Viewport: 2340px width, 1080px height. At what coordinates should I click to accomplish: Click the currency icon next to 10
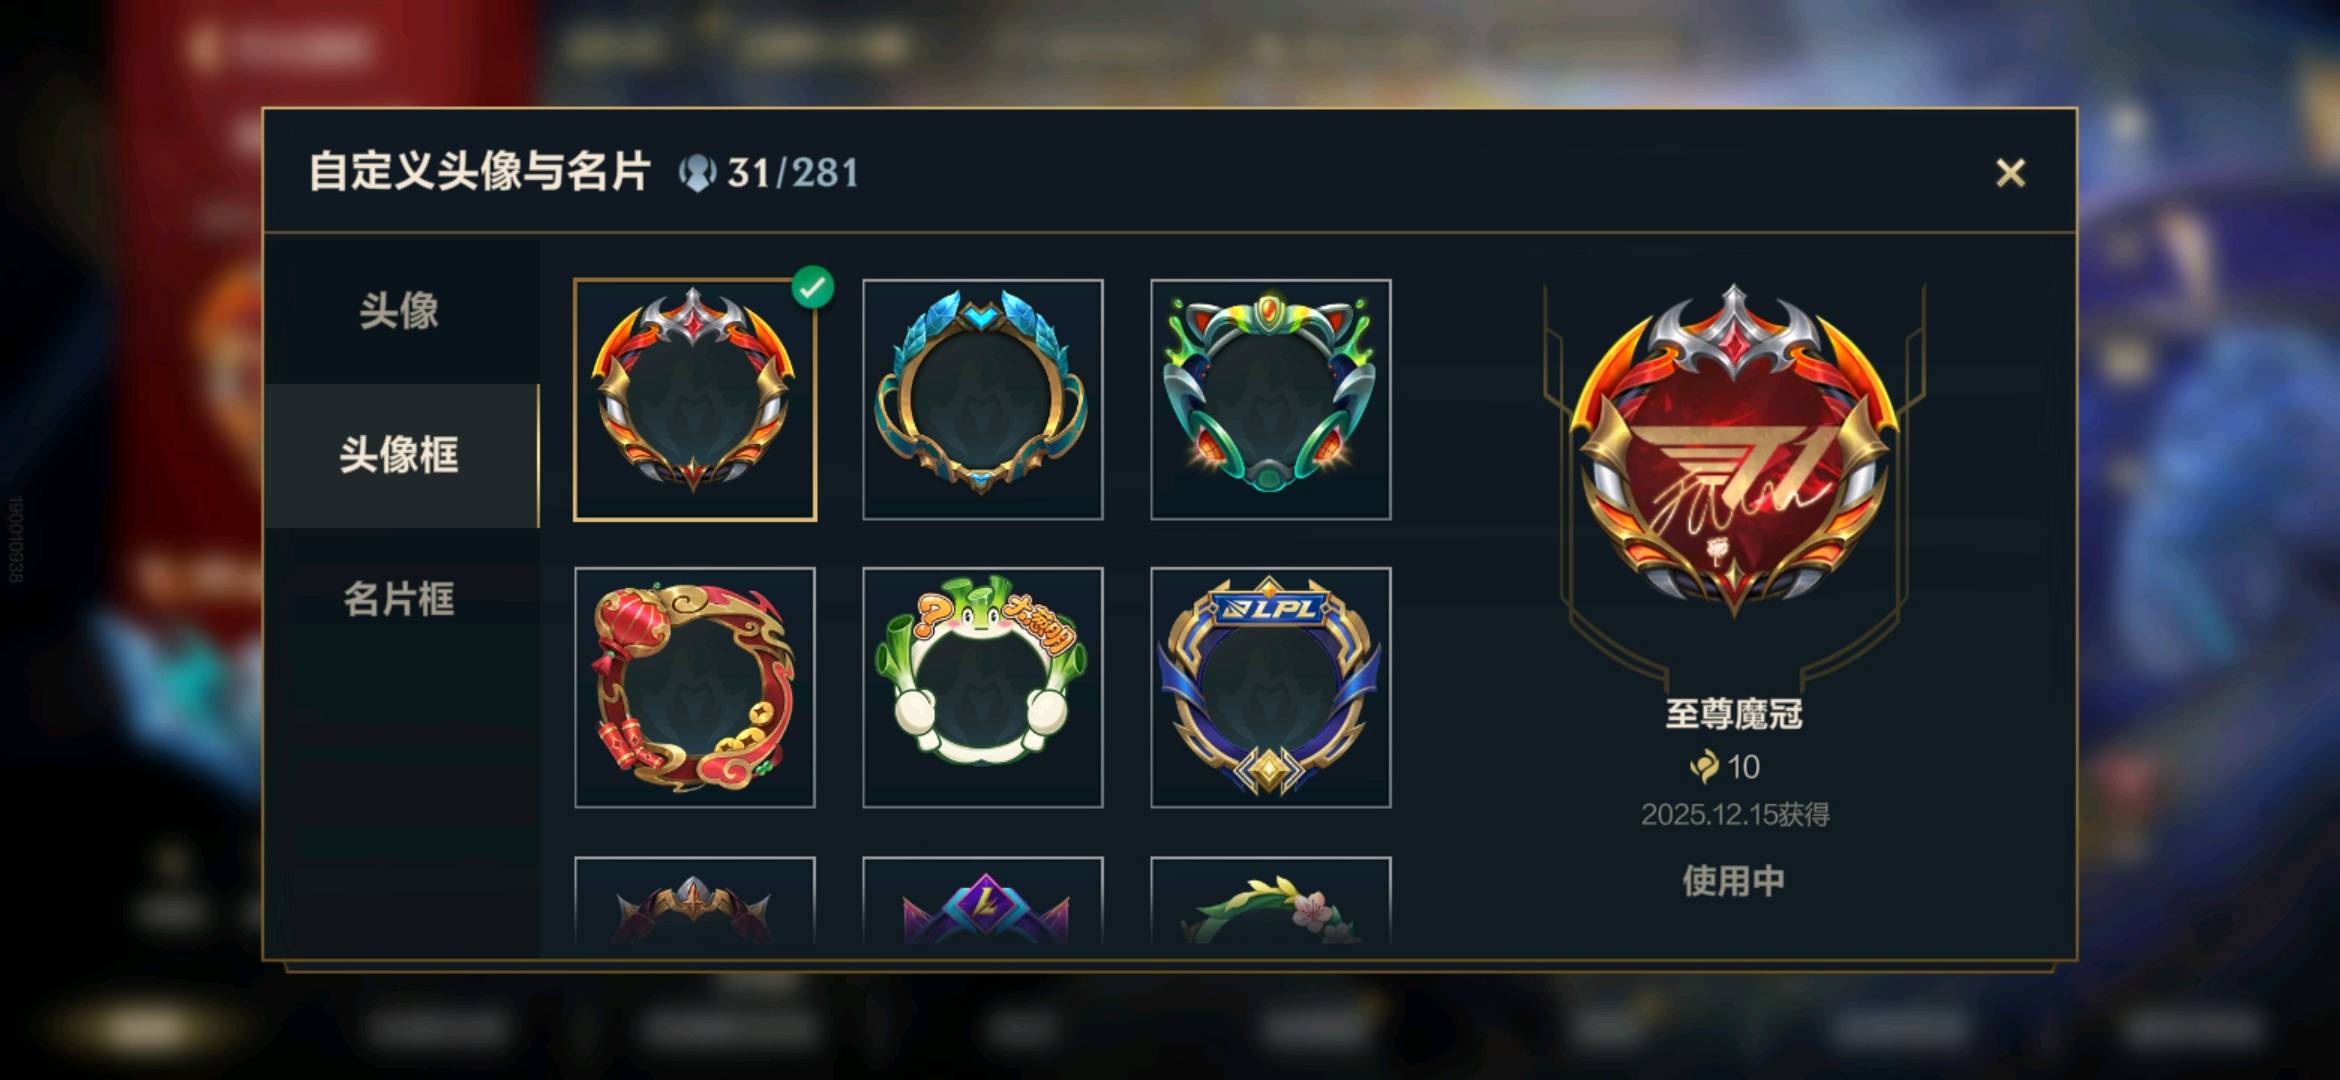point(1704,767)
